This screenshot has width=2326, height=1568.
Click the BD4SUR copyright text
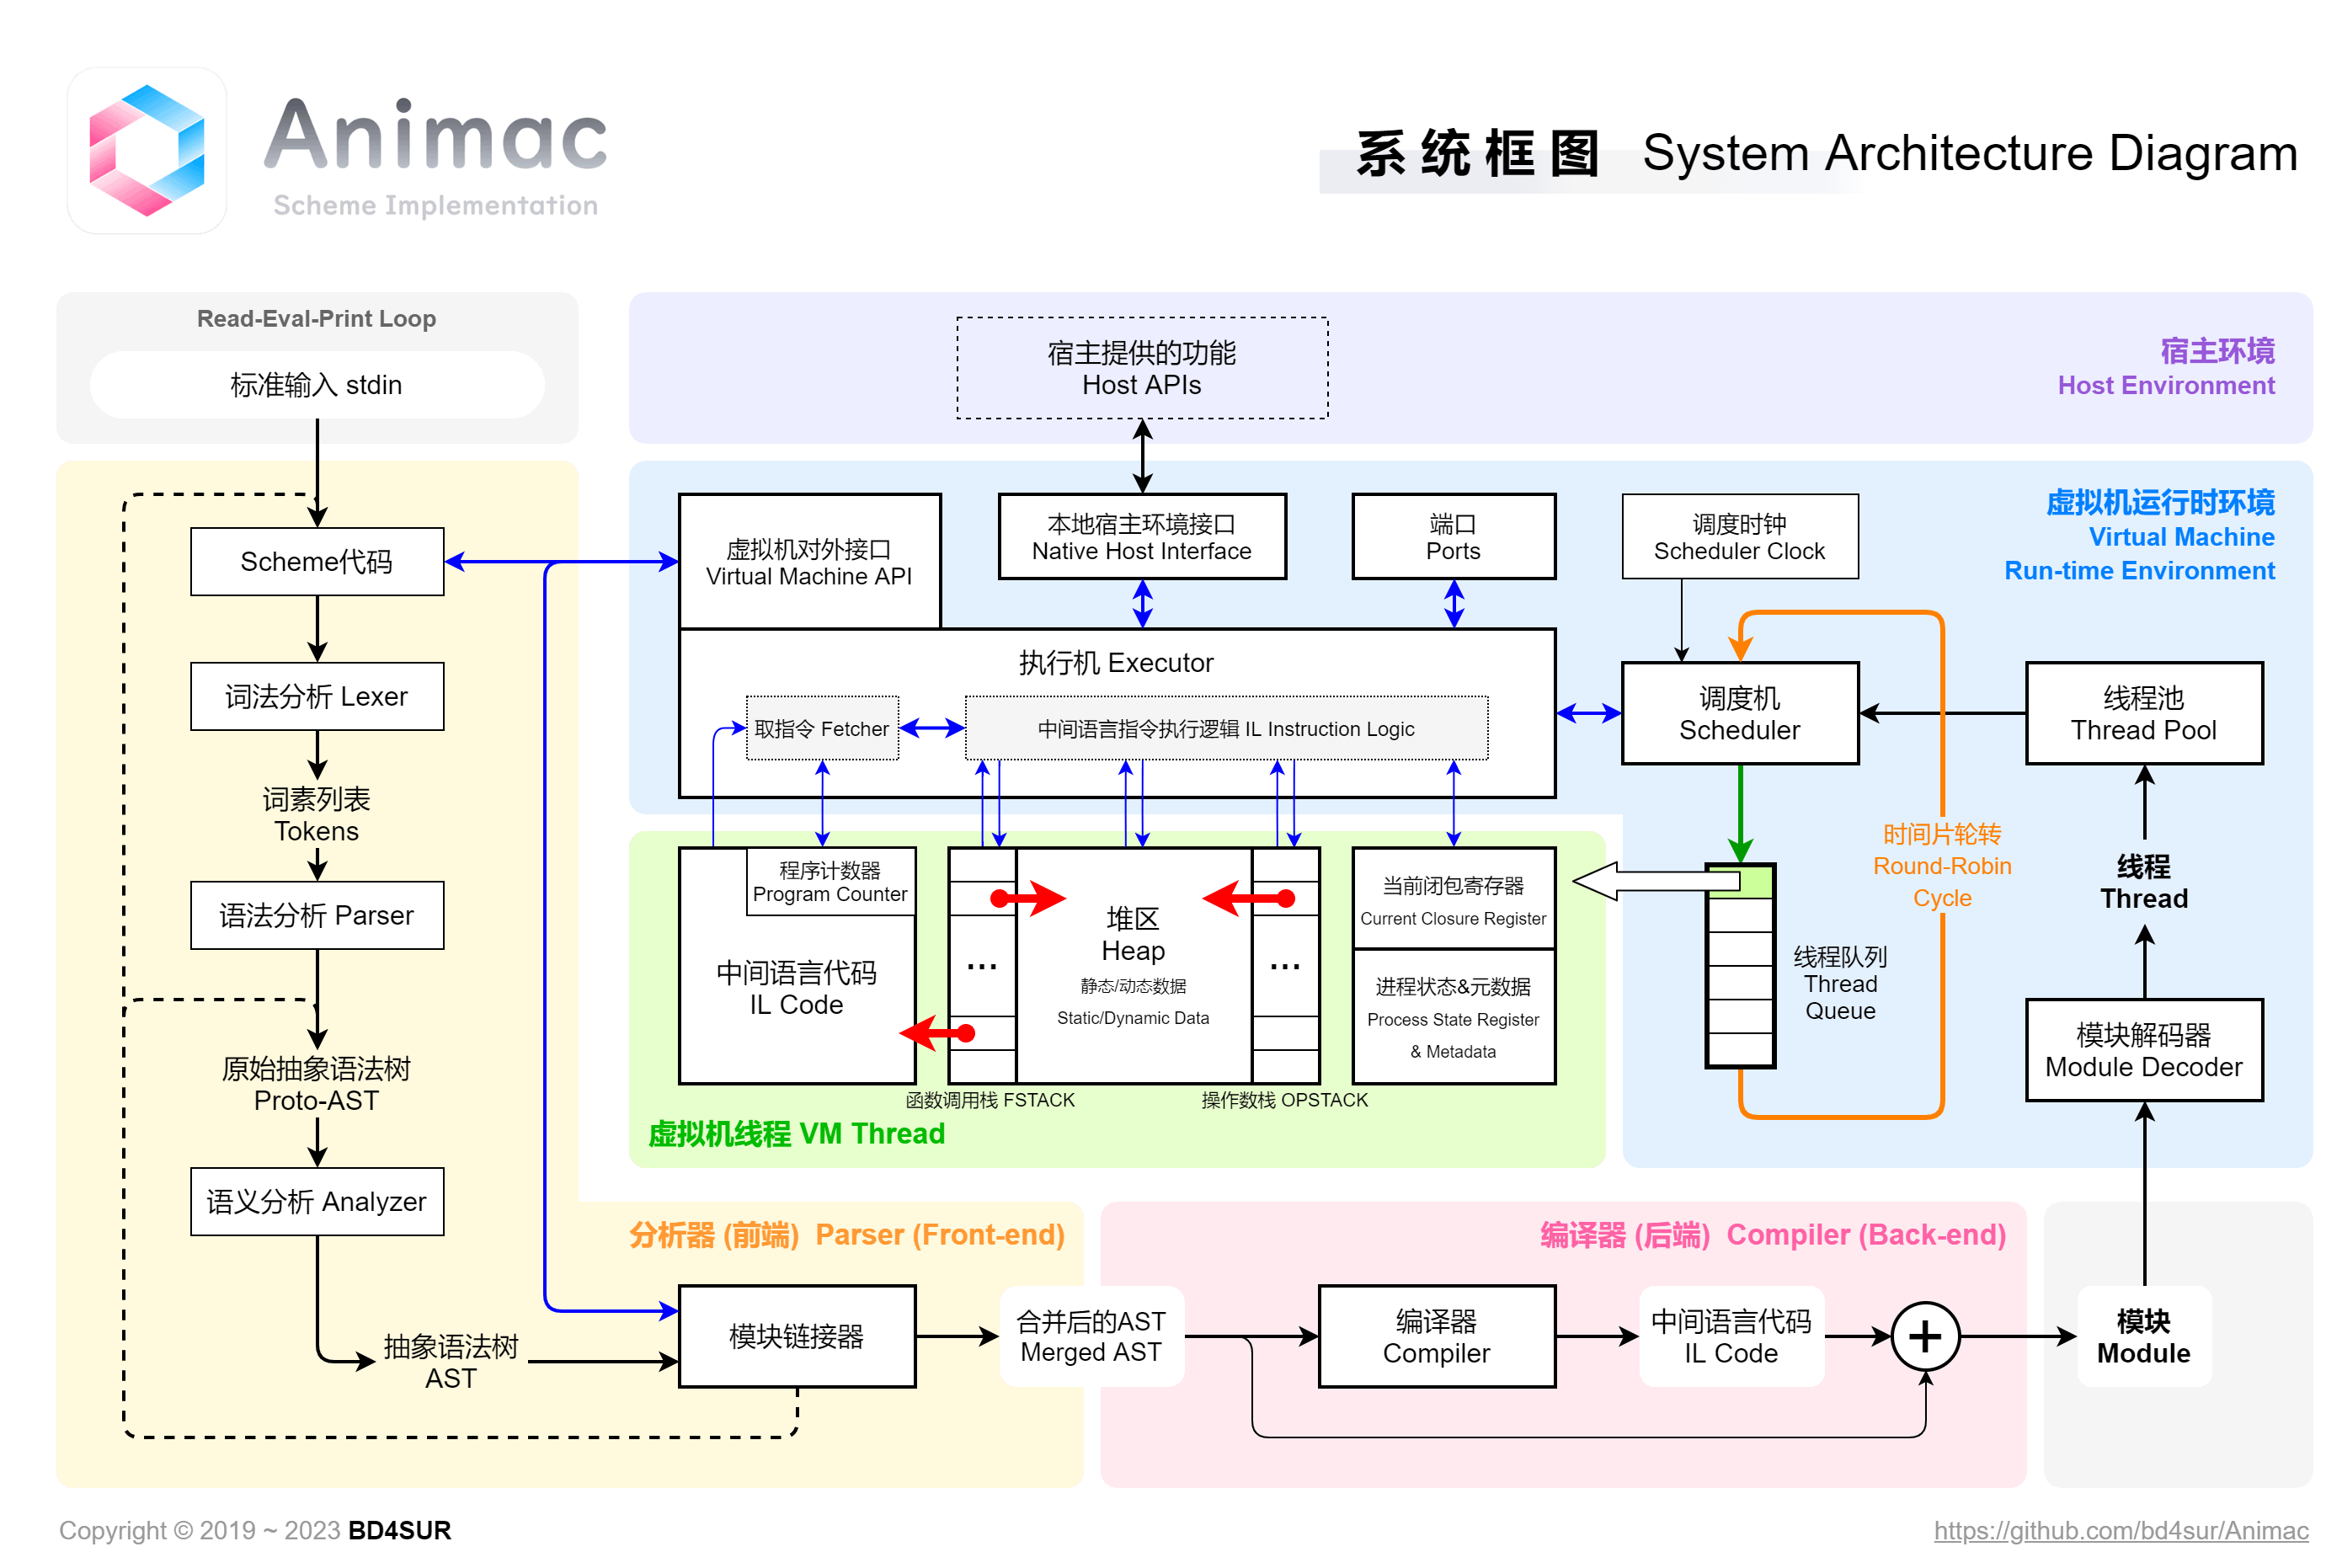[399, 1530]
